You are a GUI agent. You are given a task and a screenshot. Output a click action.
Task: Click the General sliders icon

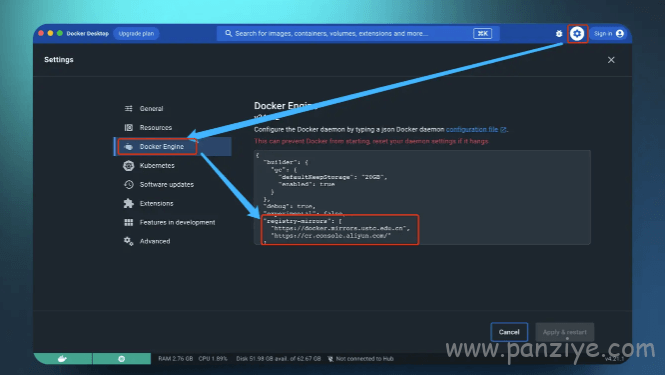[129, 109]
